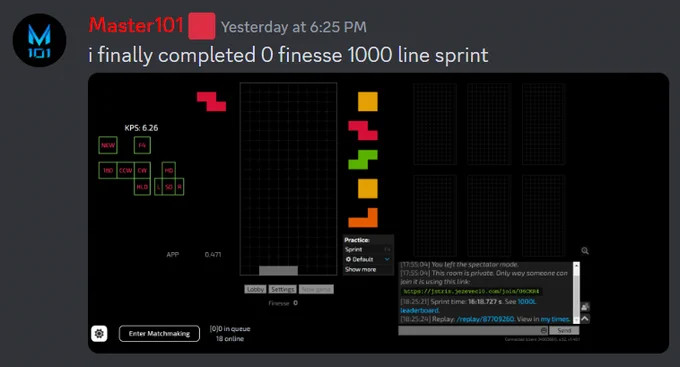
Task: Click the topmost yellow O piece in next queue
Action: tap(368, 102)
